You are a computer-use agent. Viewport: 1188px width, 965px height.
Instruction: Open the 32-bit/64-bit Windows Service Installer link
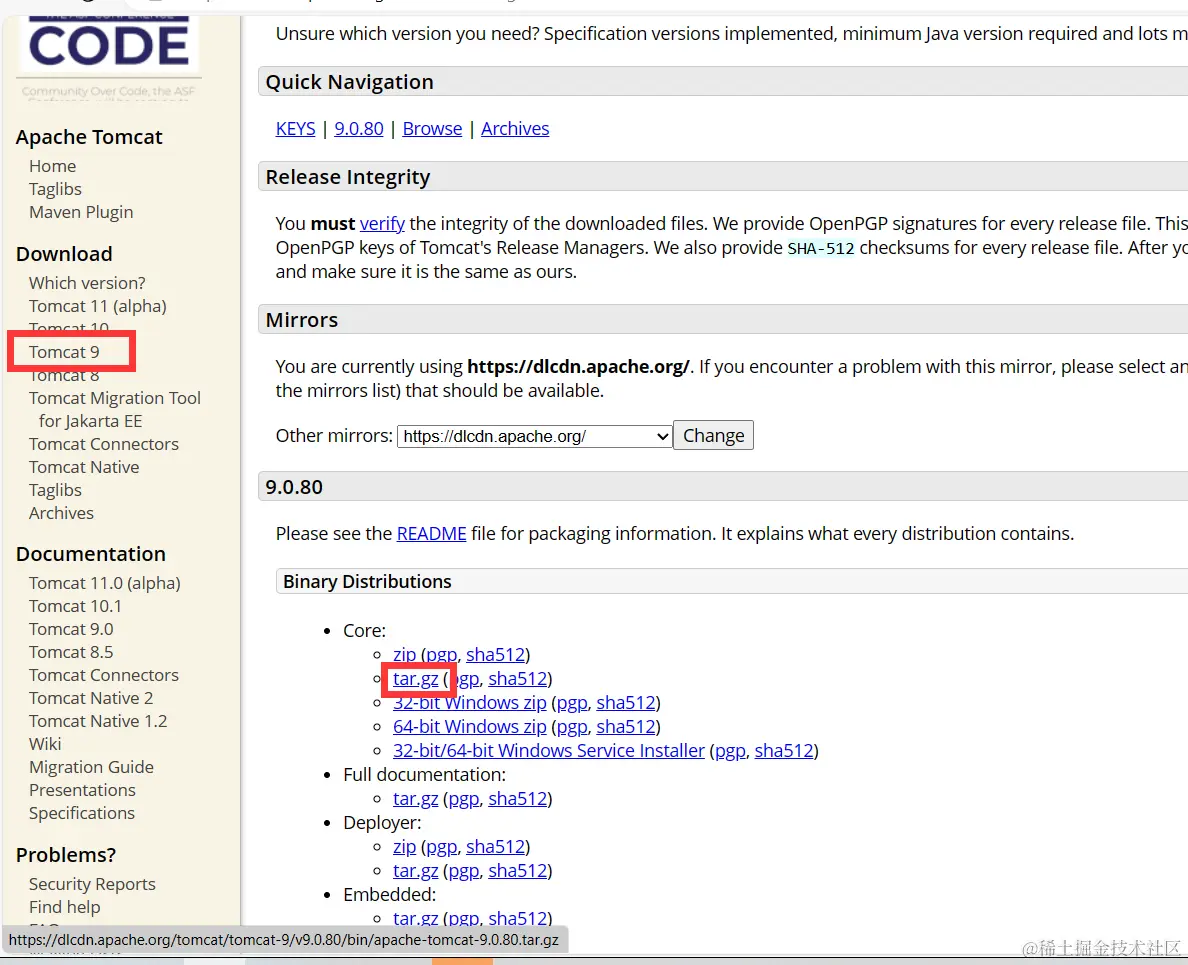[x=548, y=750]
